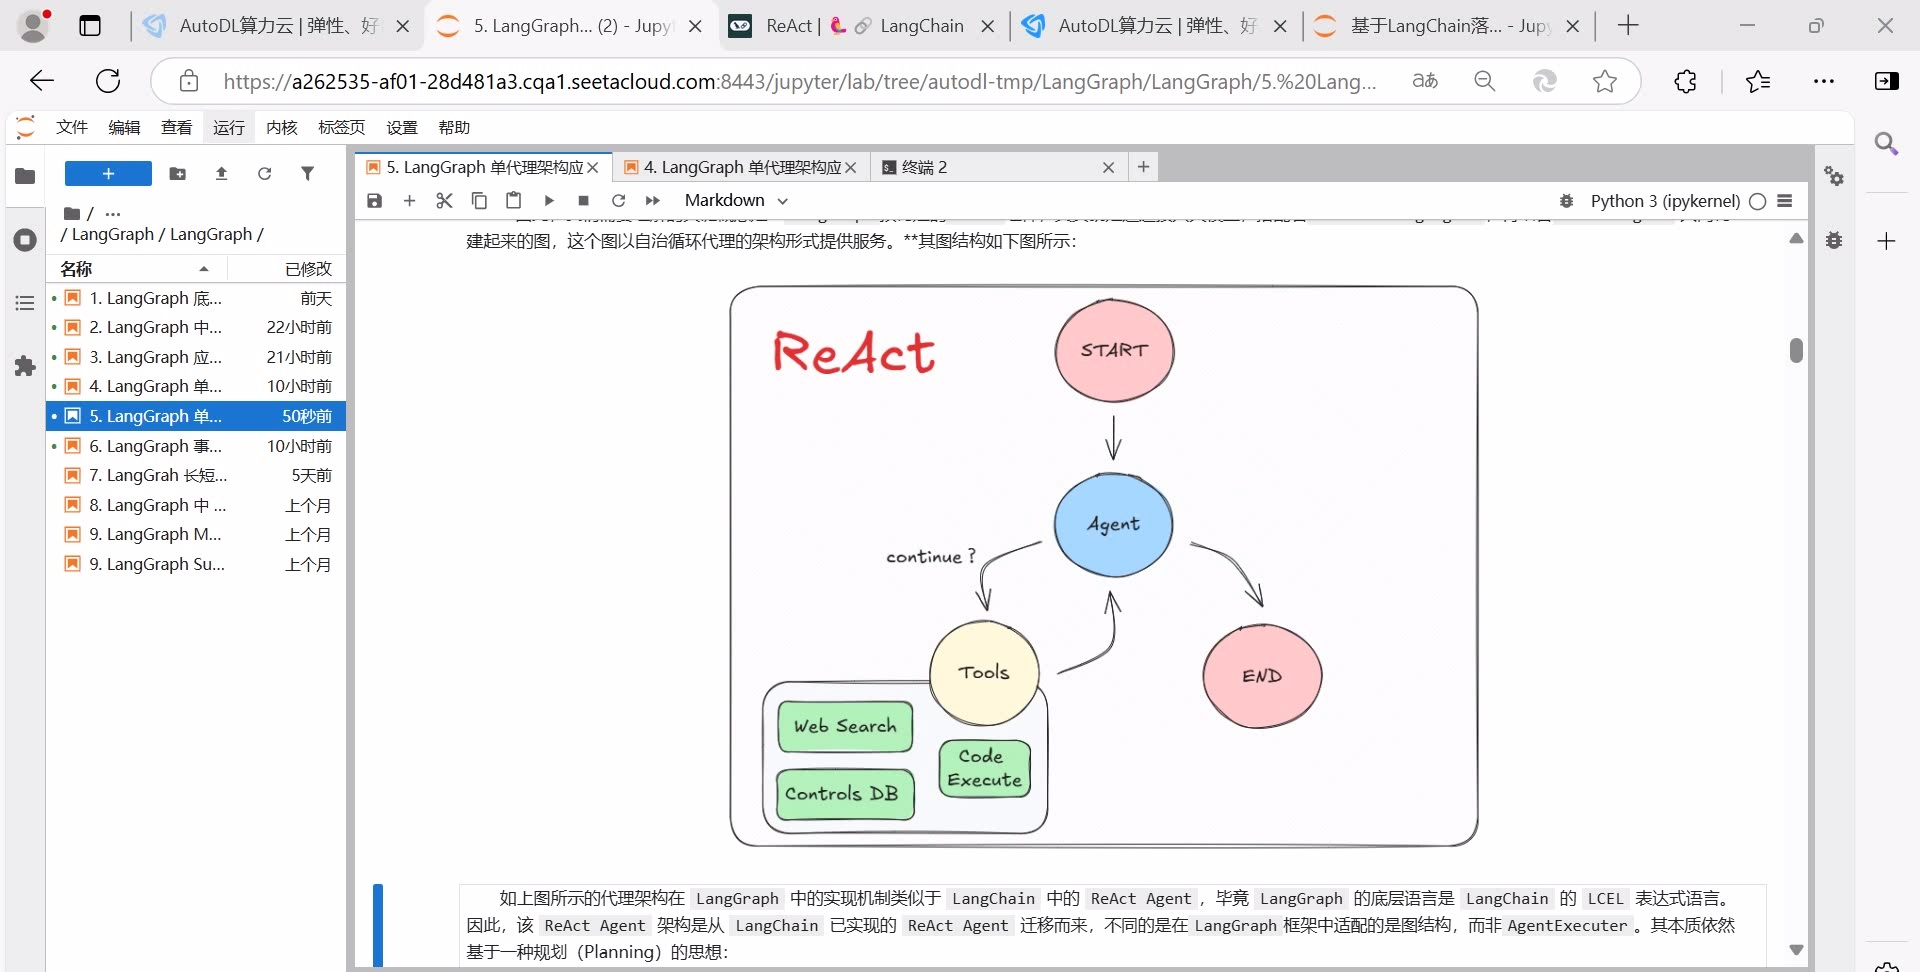Open the 内核 menu
This screenshot has width=1920, height=972.
pyautogui.click(x=281, y=127)
